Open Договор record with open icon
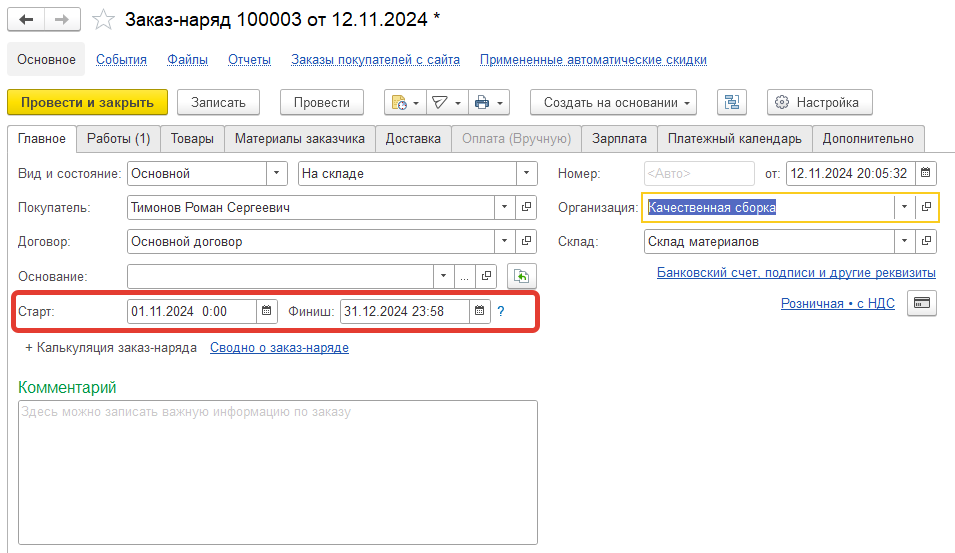The image size is (955, 553). point(526,241)
